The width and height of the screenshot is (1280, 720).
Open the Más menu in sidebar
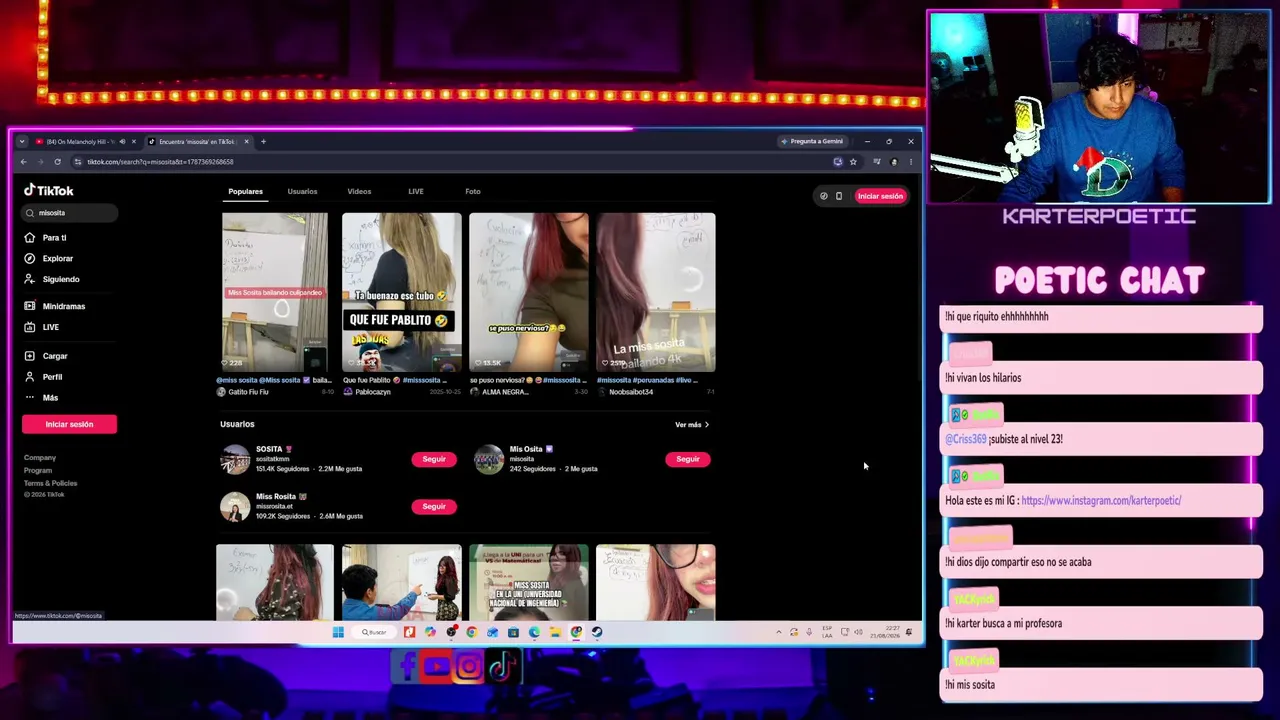click(x=42, y=398)
